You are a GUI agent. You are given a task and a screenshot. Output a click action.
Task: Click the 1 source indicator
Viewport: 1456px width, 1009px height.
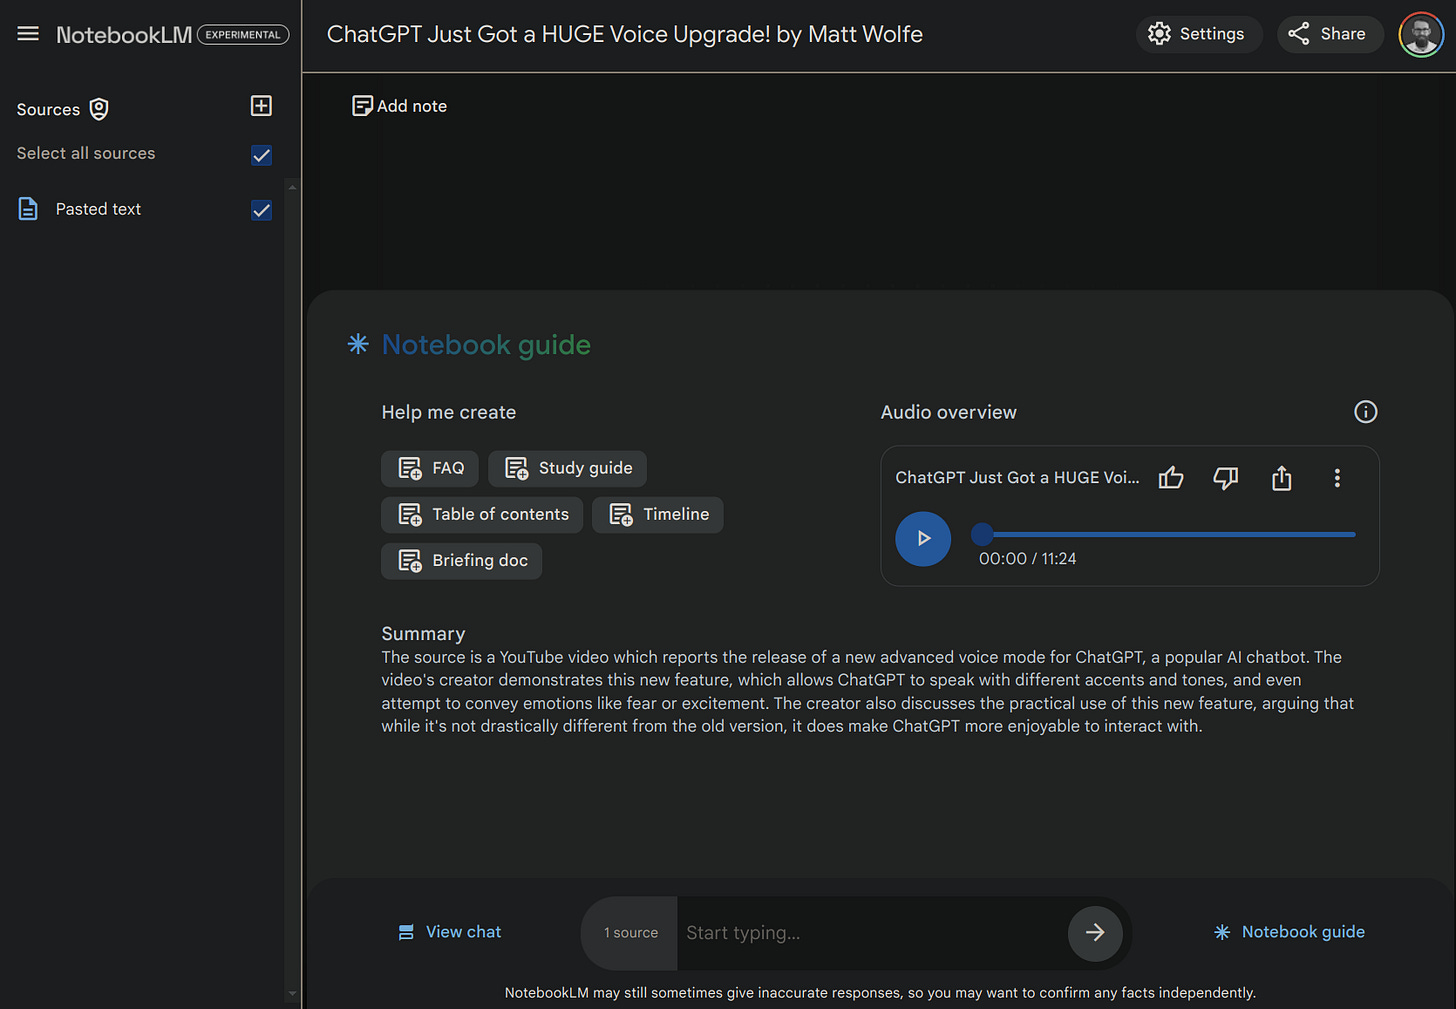(x=630, y=933)
